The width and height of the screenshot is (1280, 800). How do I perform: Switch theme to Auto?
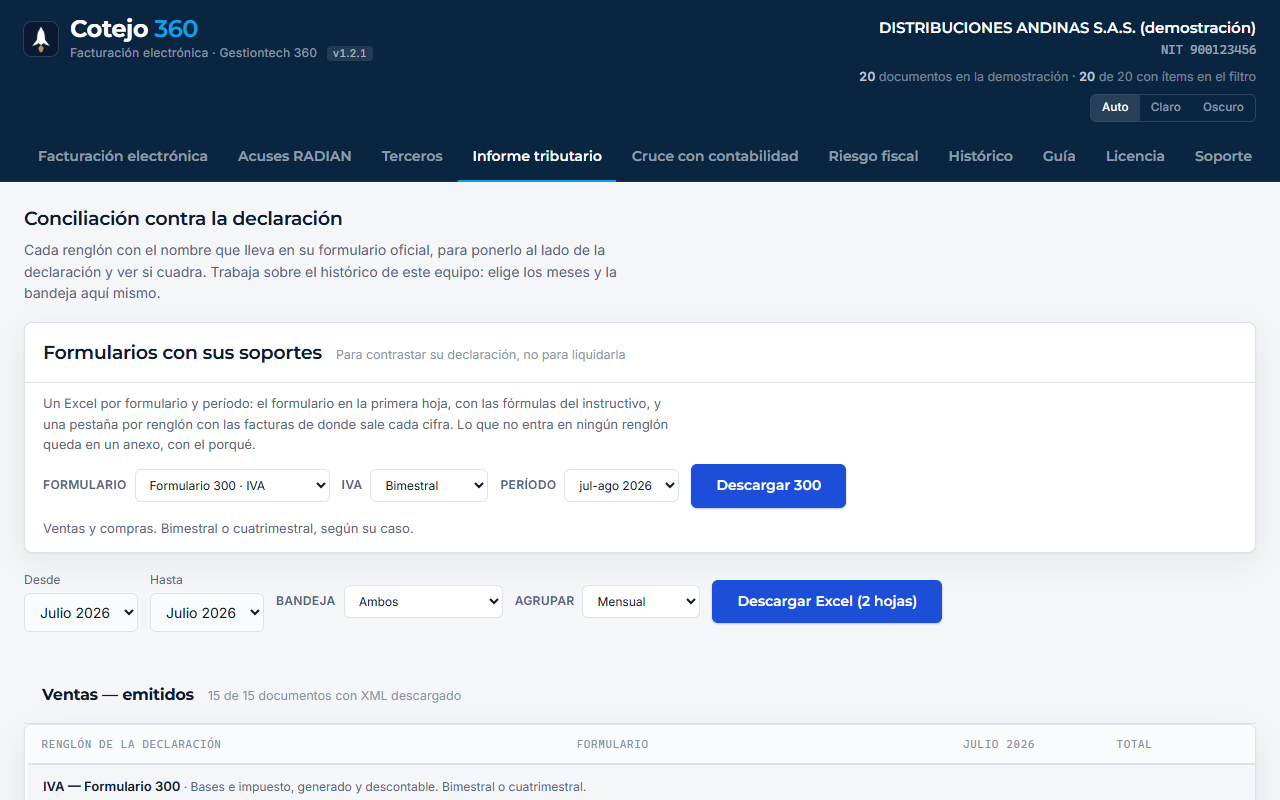[x=1115, y=107]
